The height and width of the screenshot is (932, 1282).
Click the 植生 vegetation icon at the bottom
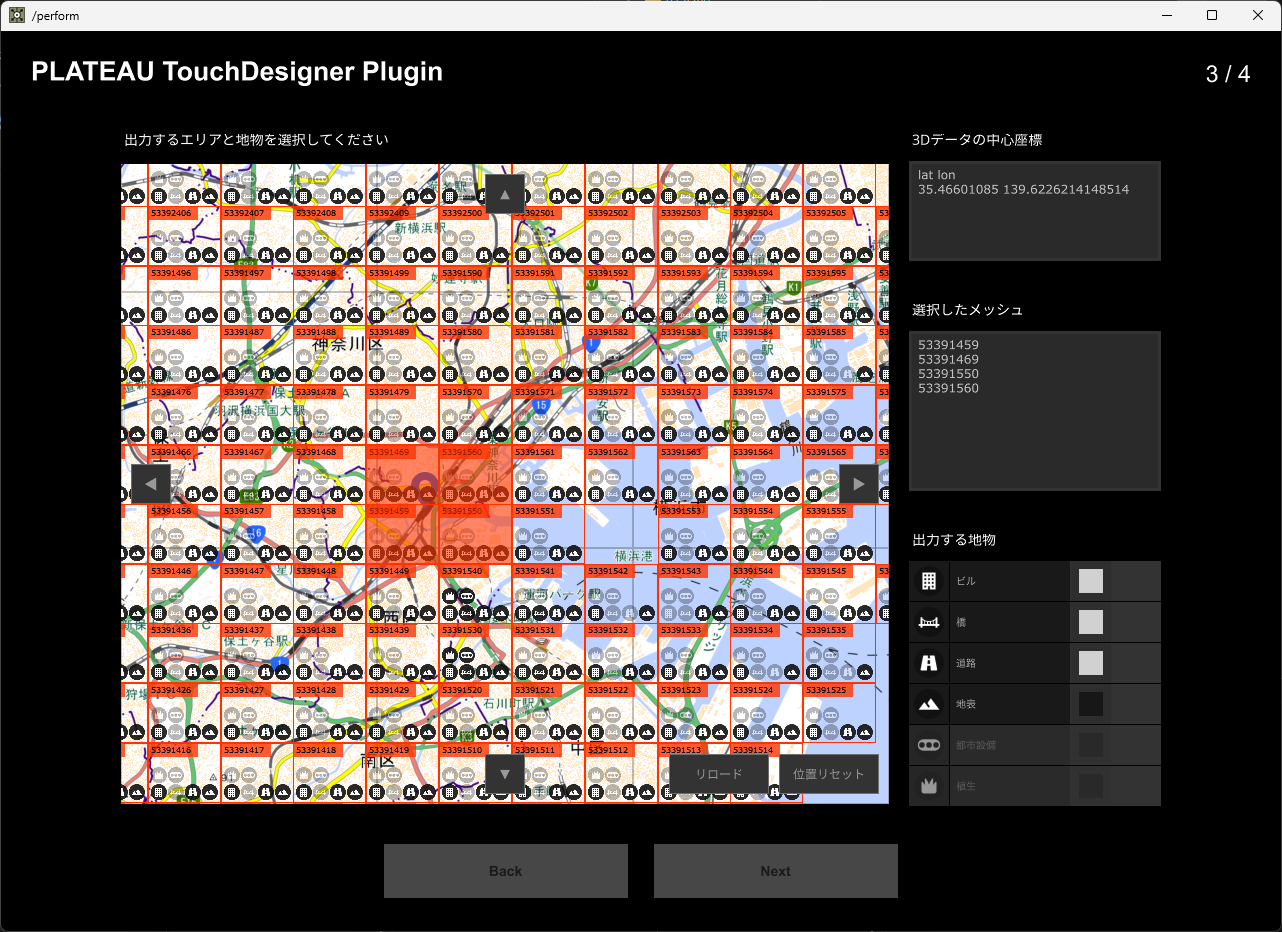click(x=928, y=785)
